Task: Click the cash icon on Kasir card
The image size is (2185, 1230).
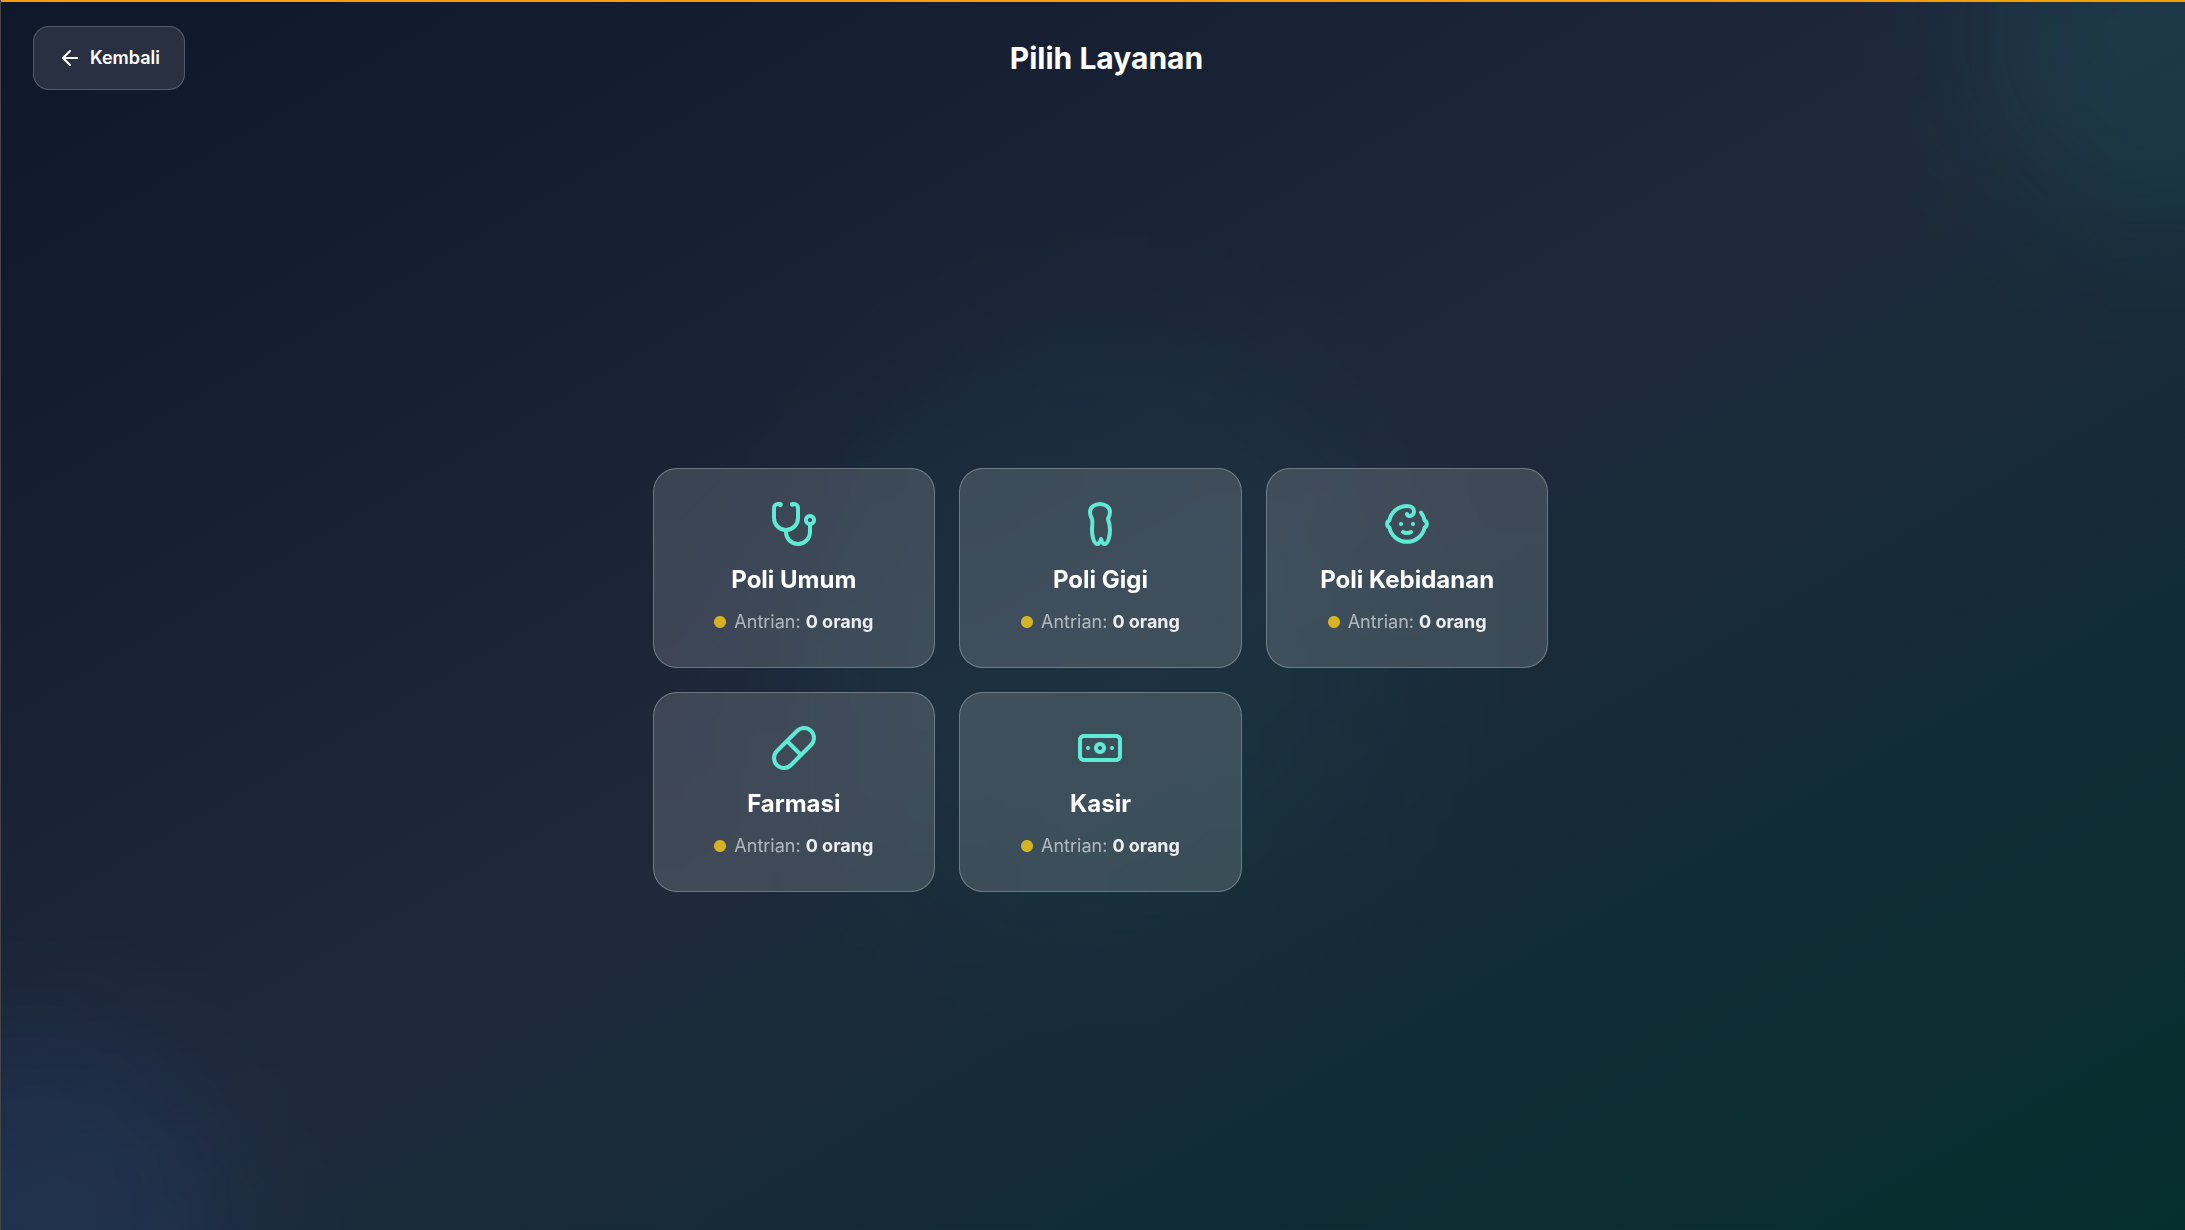Action: 1100,747
